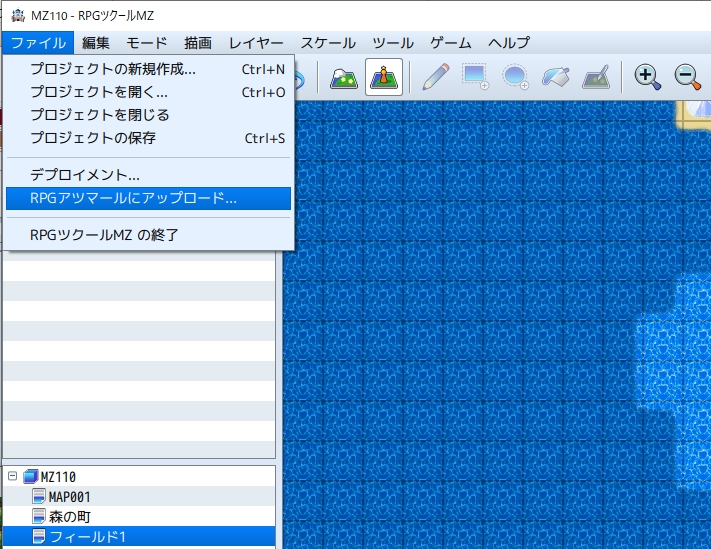Choose RPGツクールMZ の終了
This screenshot has width=711, height=549.
pyautogui.click(x=148, y=235)
